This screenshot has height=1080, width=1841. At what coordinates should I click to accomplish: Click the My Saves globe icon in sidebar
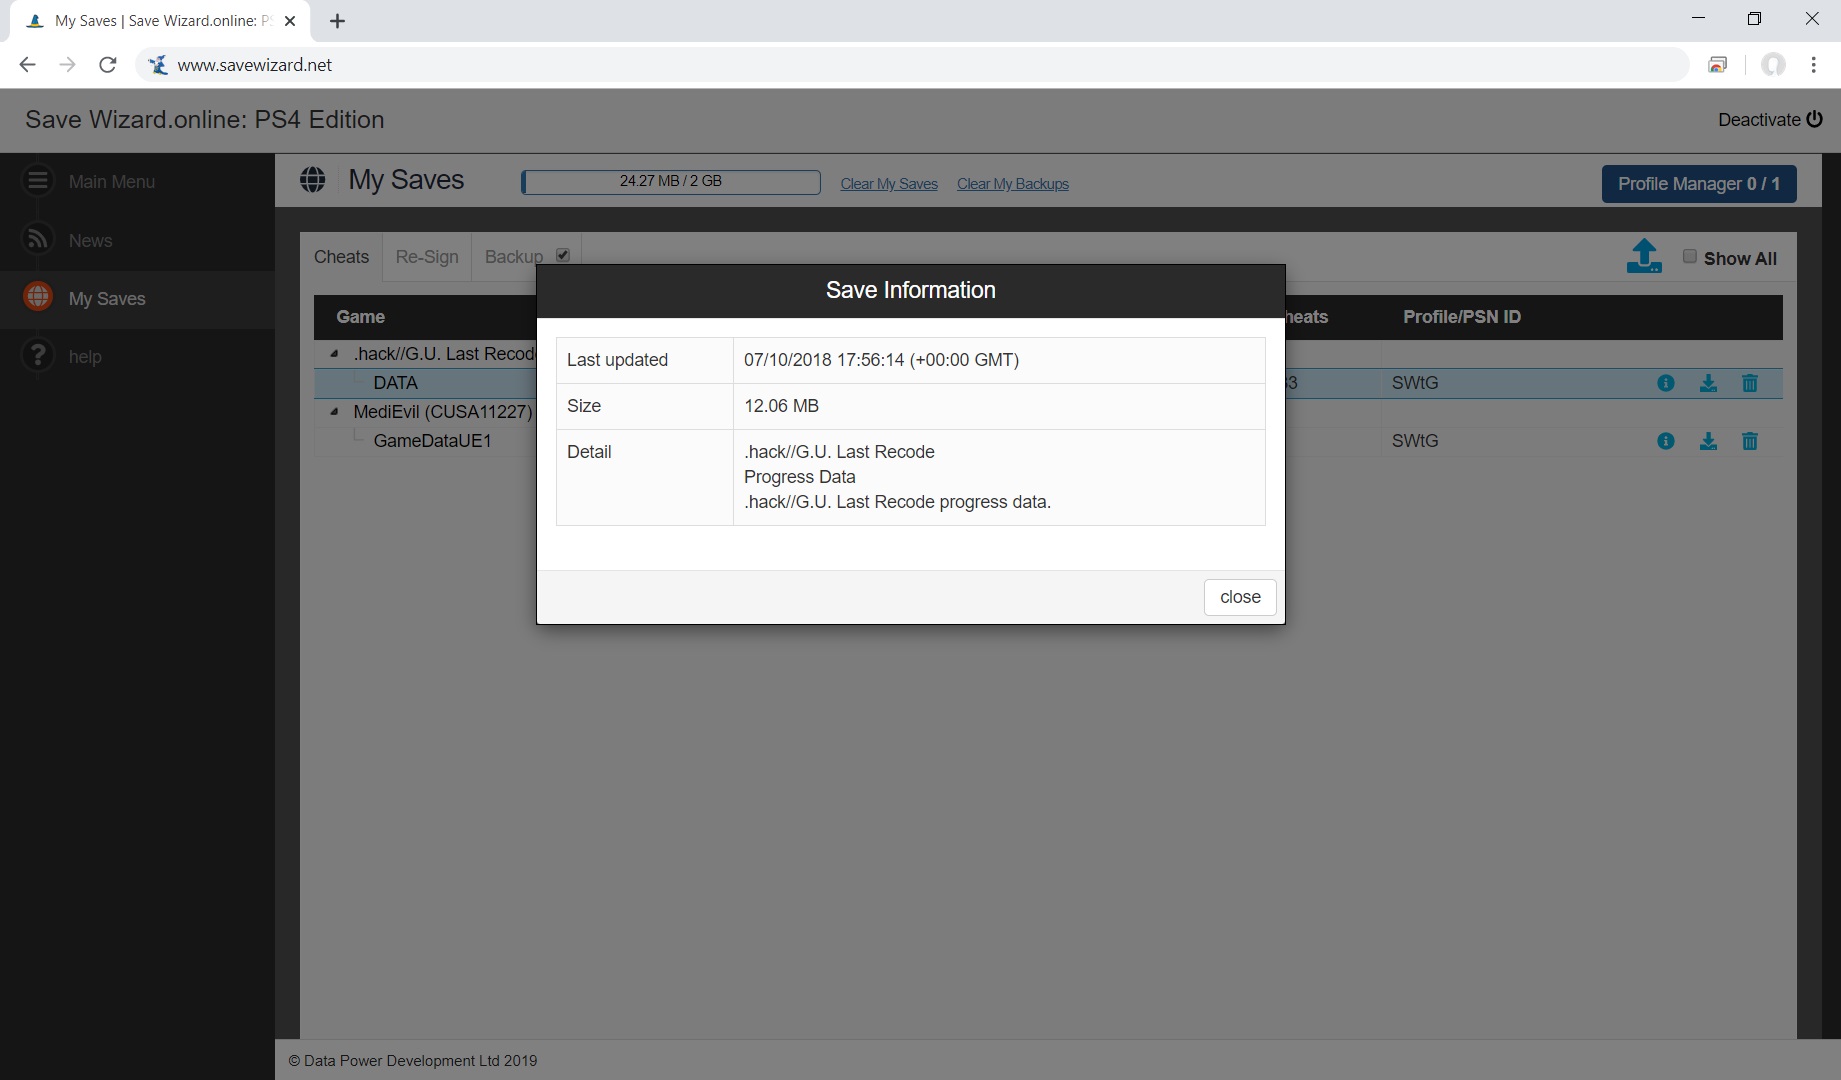point(38,297)
